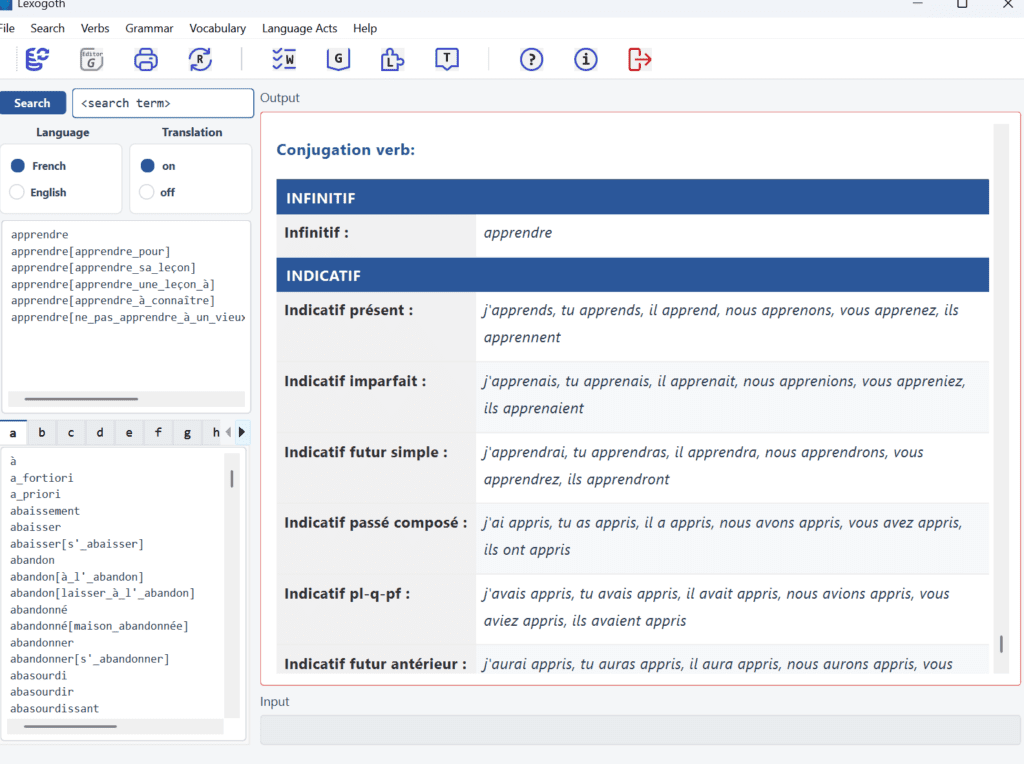Switch to letter tab f
This screenshot has width=1024, height=764.
click(x=158, y=432)
